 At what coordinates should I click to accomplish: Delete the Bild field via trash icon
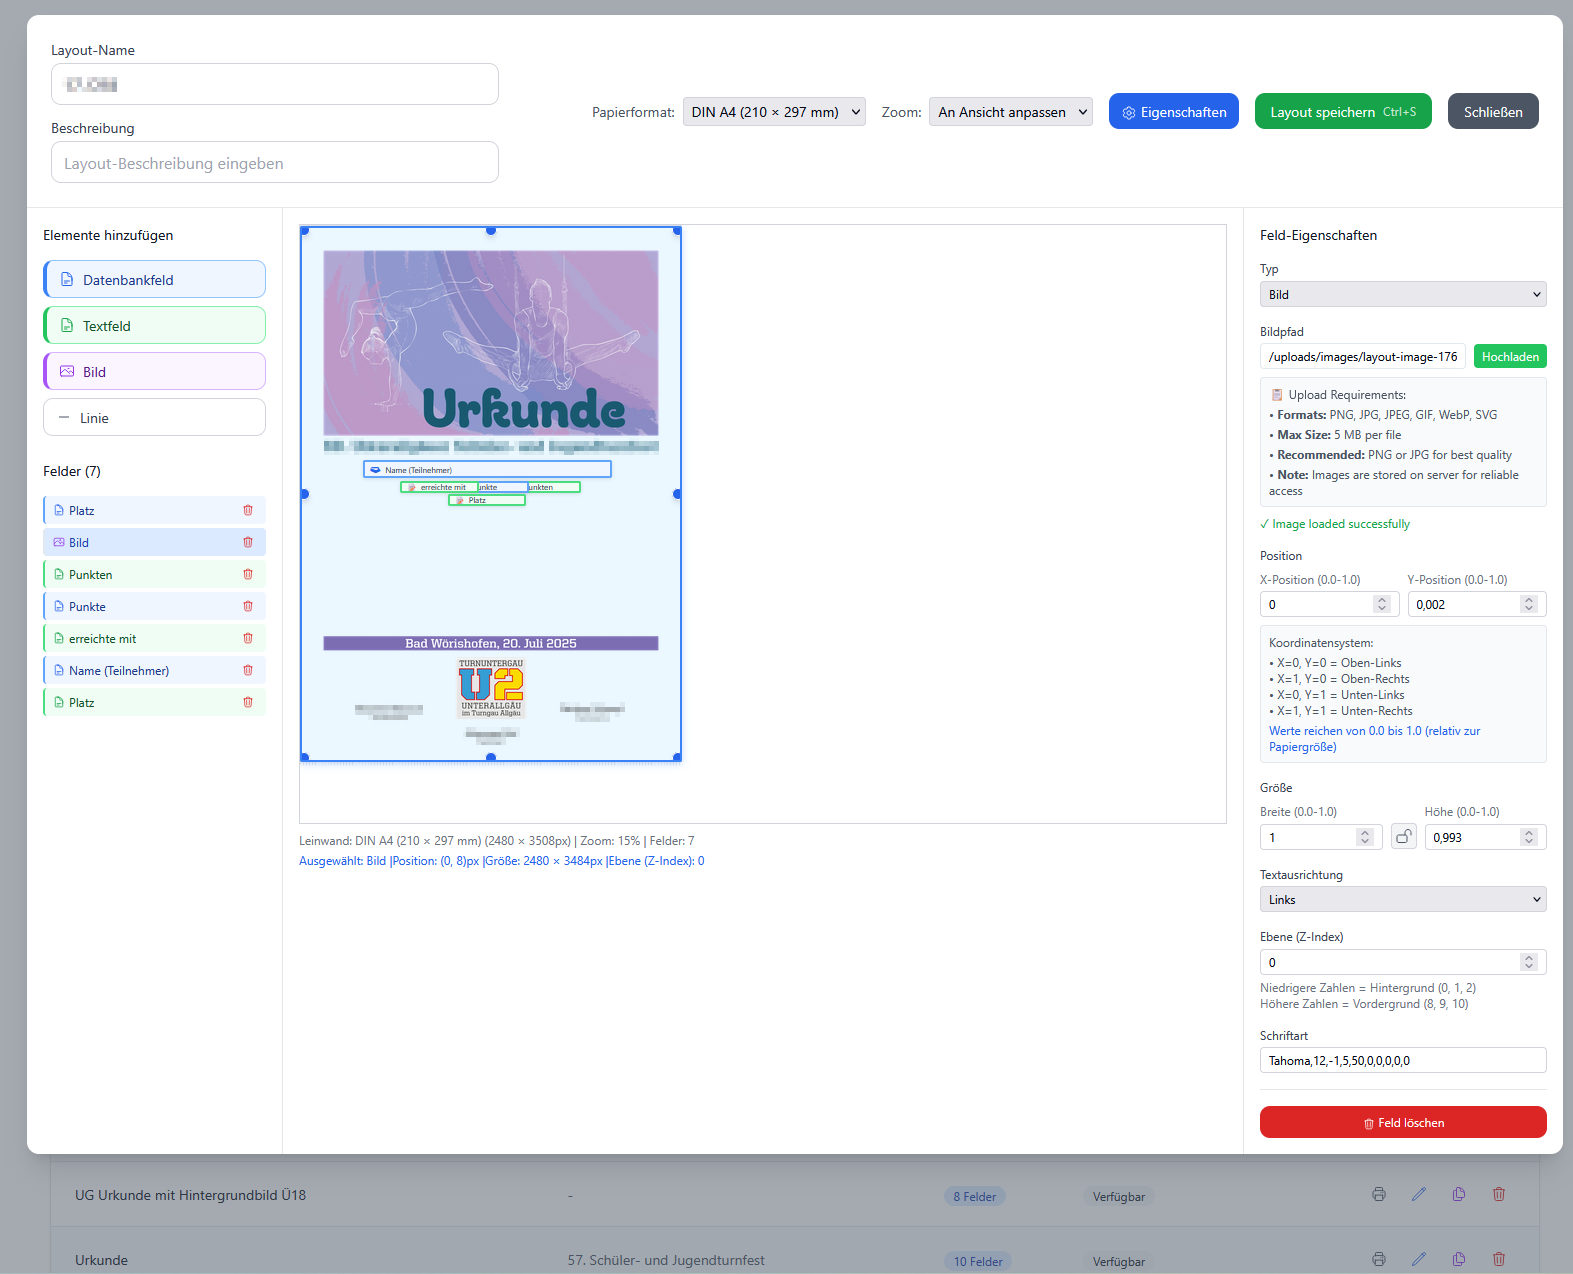[248, 542]
